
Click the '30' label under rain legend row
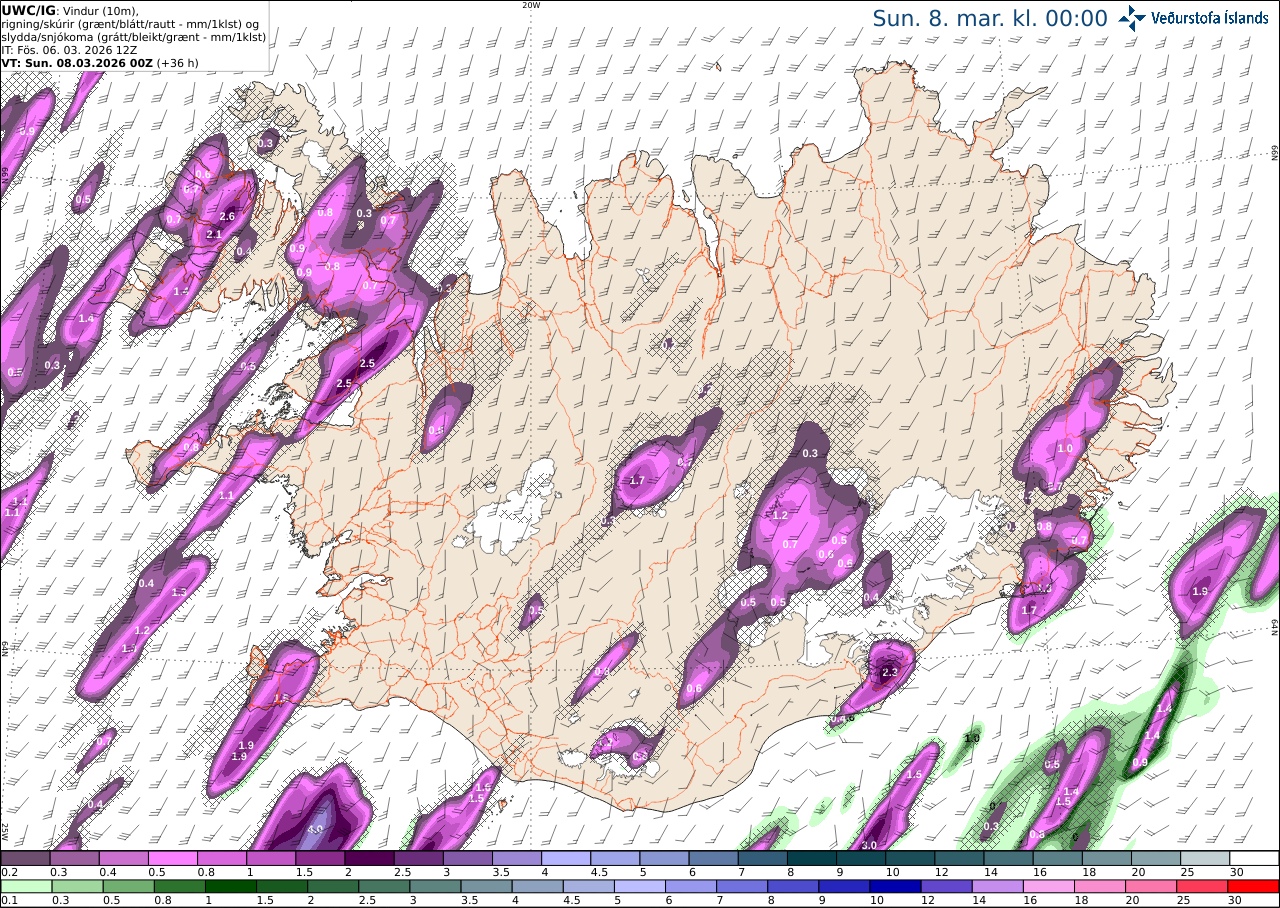pos(1234,900)
